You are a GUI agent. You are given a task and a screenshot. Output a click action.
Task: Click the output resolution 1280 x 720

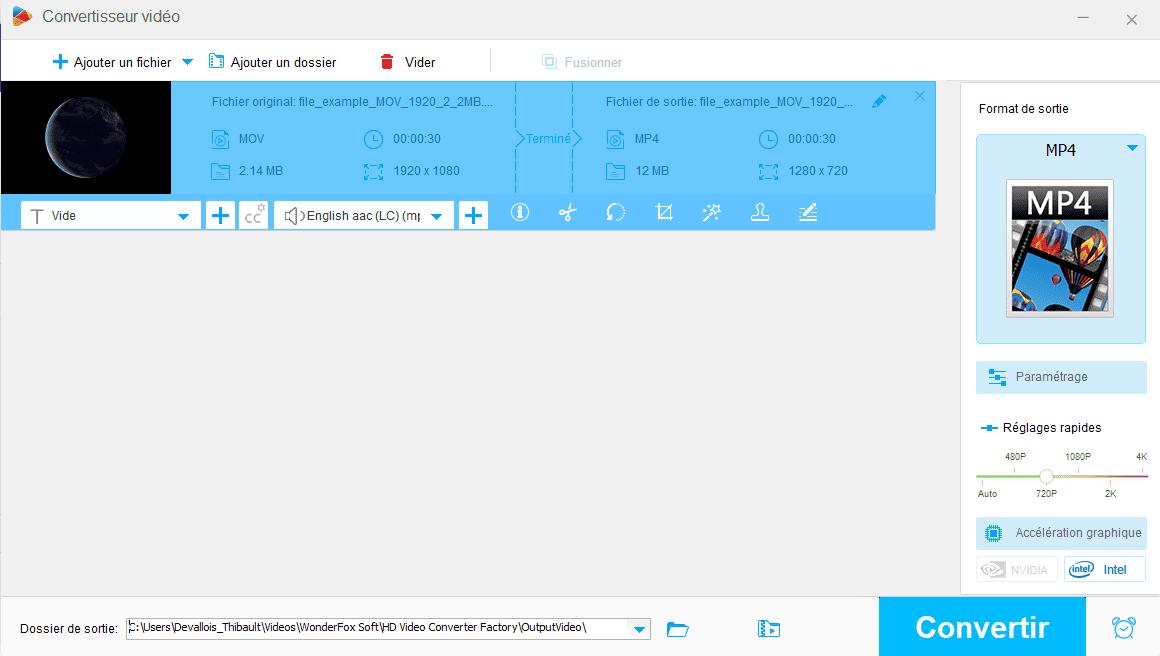point(817,171)
